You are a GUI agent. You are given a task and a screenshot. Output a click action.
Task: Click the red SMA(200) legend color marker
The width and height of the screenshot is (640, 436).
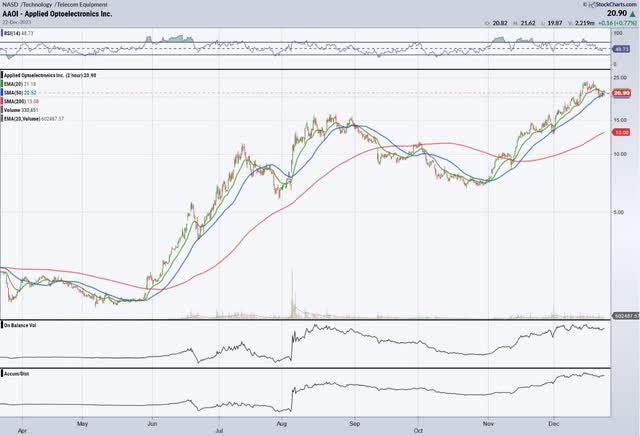[x=2, y=101]
